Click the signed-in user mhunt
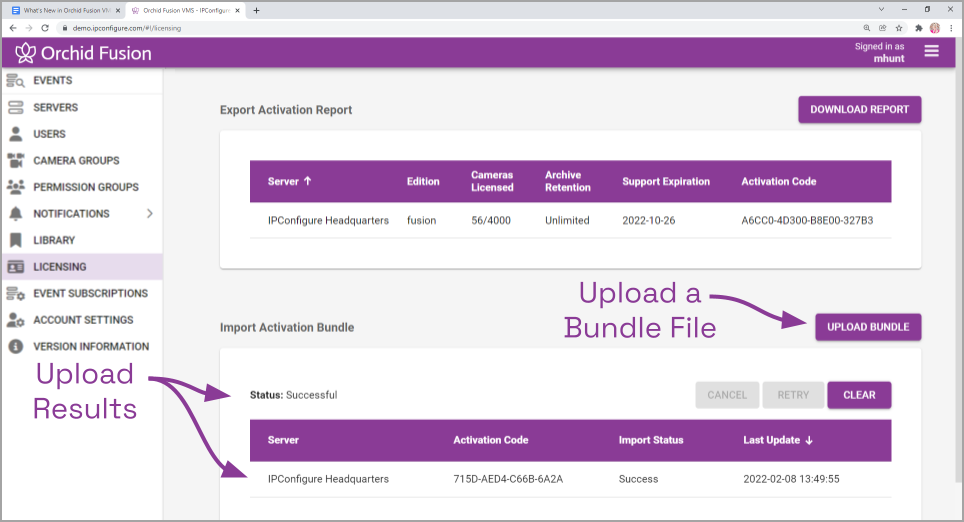Image resolution: width=964 pixels, height=522 pixels. [889, 58]
